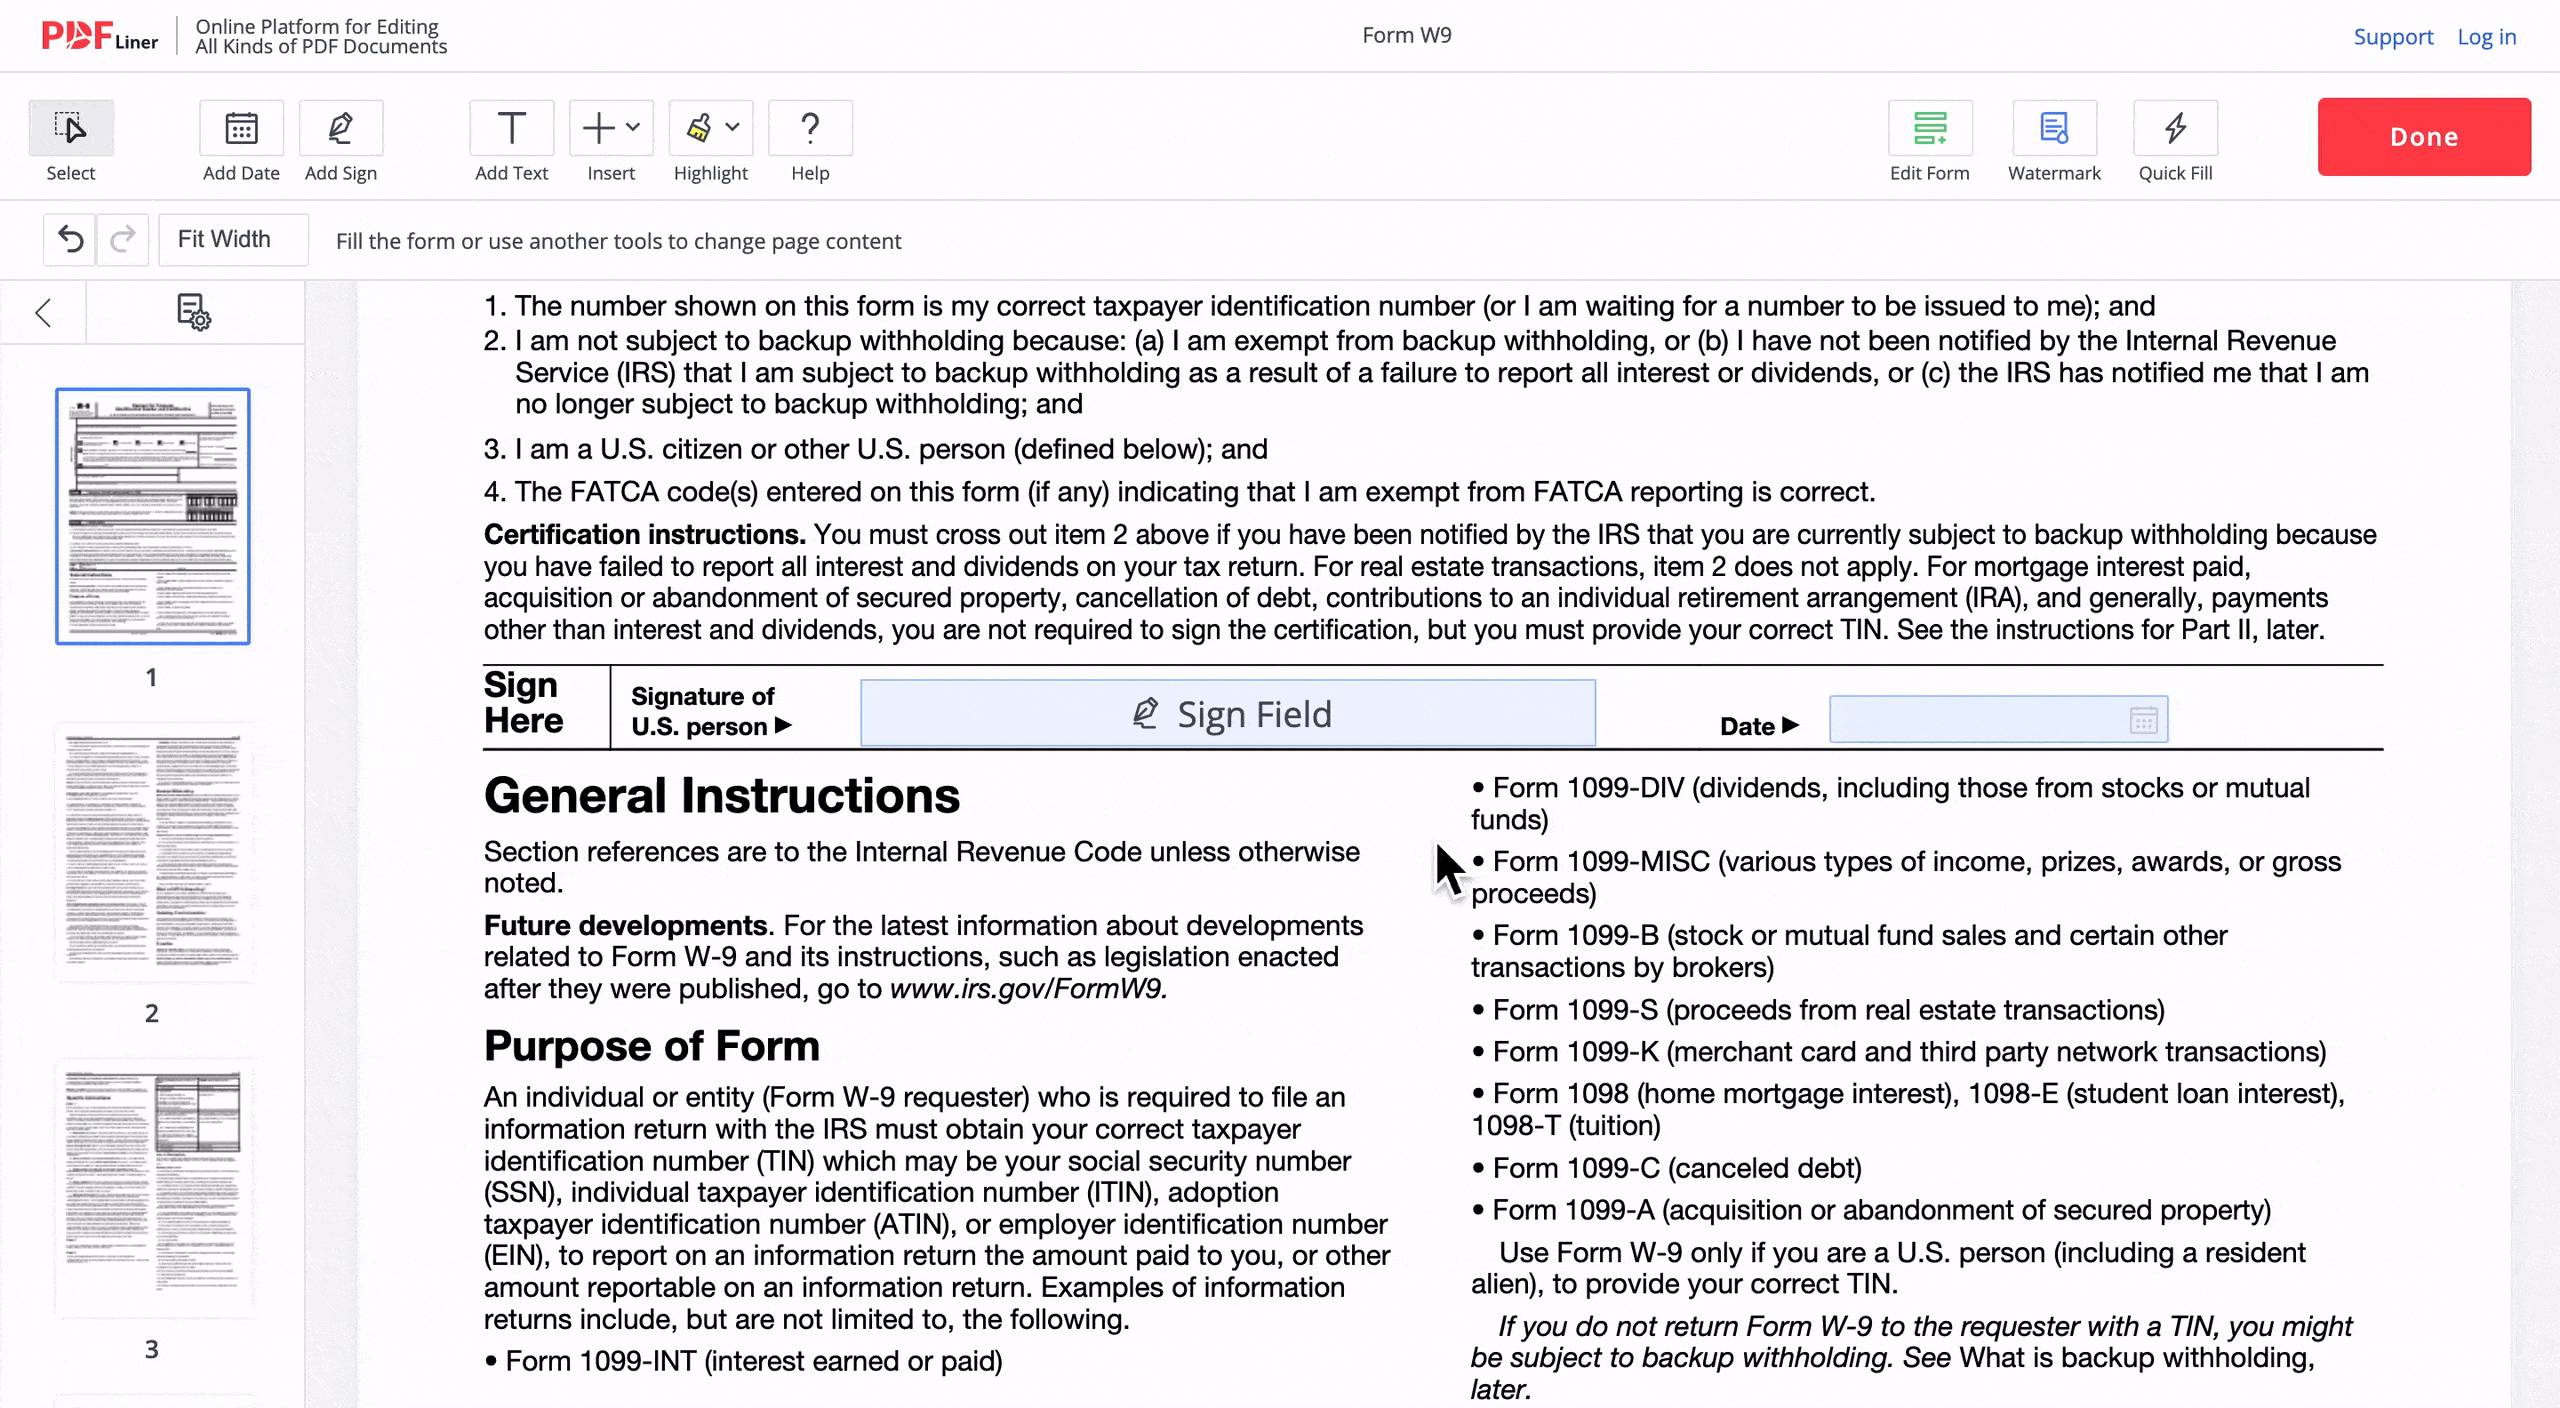Click the 'Sign Here' label
Viewport: 2560px width, 1408px height.
click(x=523, y=703)
